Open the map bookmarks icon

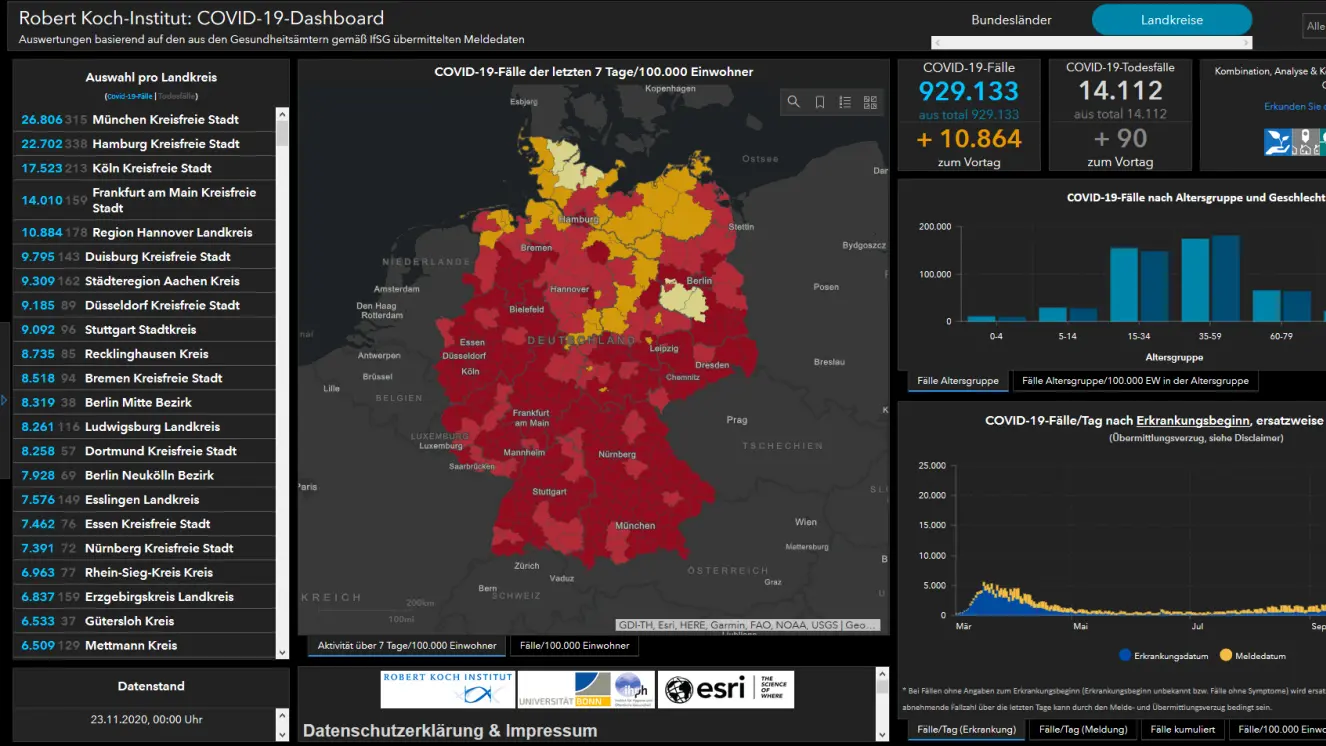pos(819,102)
